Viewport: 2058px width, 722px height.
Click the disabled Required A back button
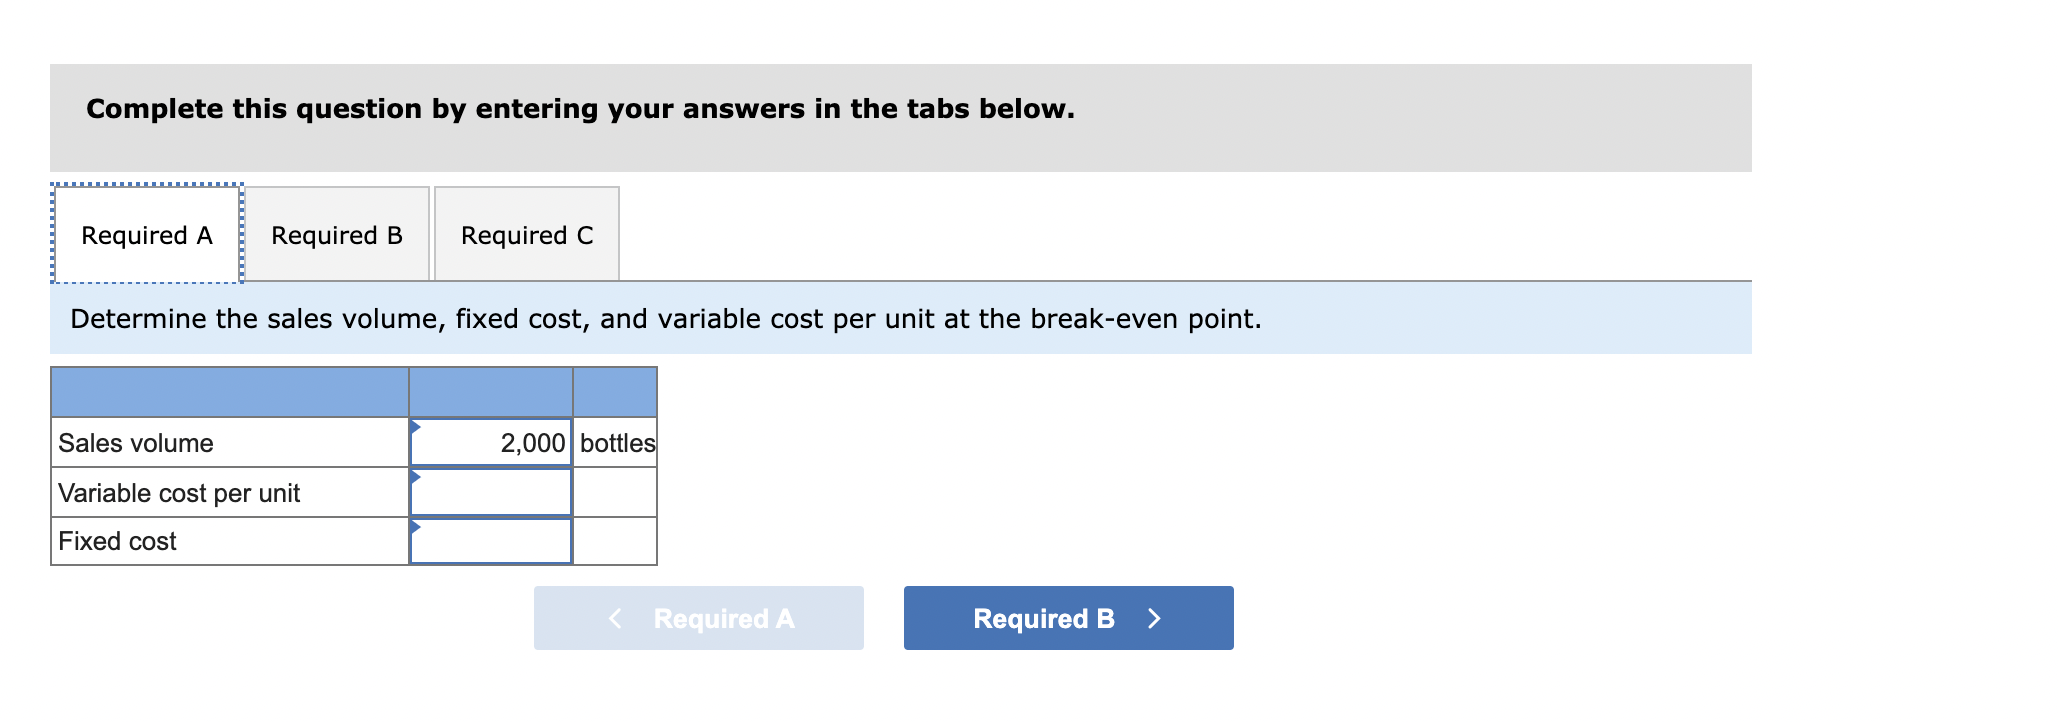699,618
